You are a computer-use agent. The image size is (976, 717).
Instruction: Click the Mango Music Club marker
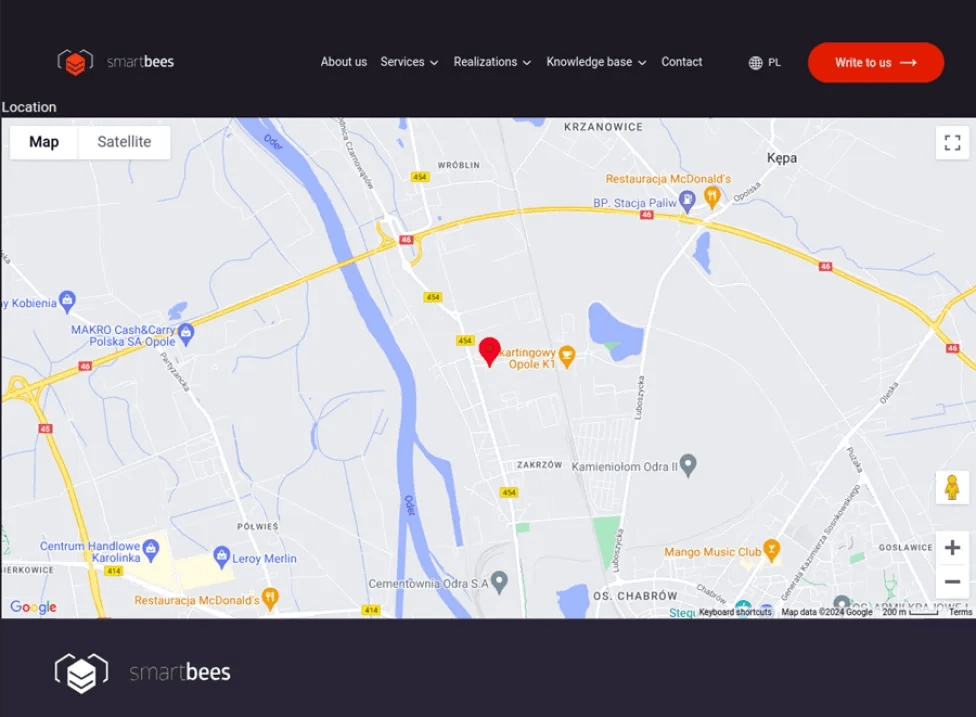coord(771,551)
